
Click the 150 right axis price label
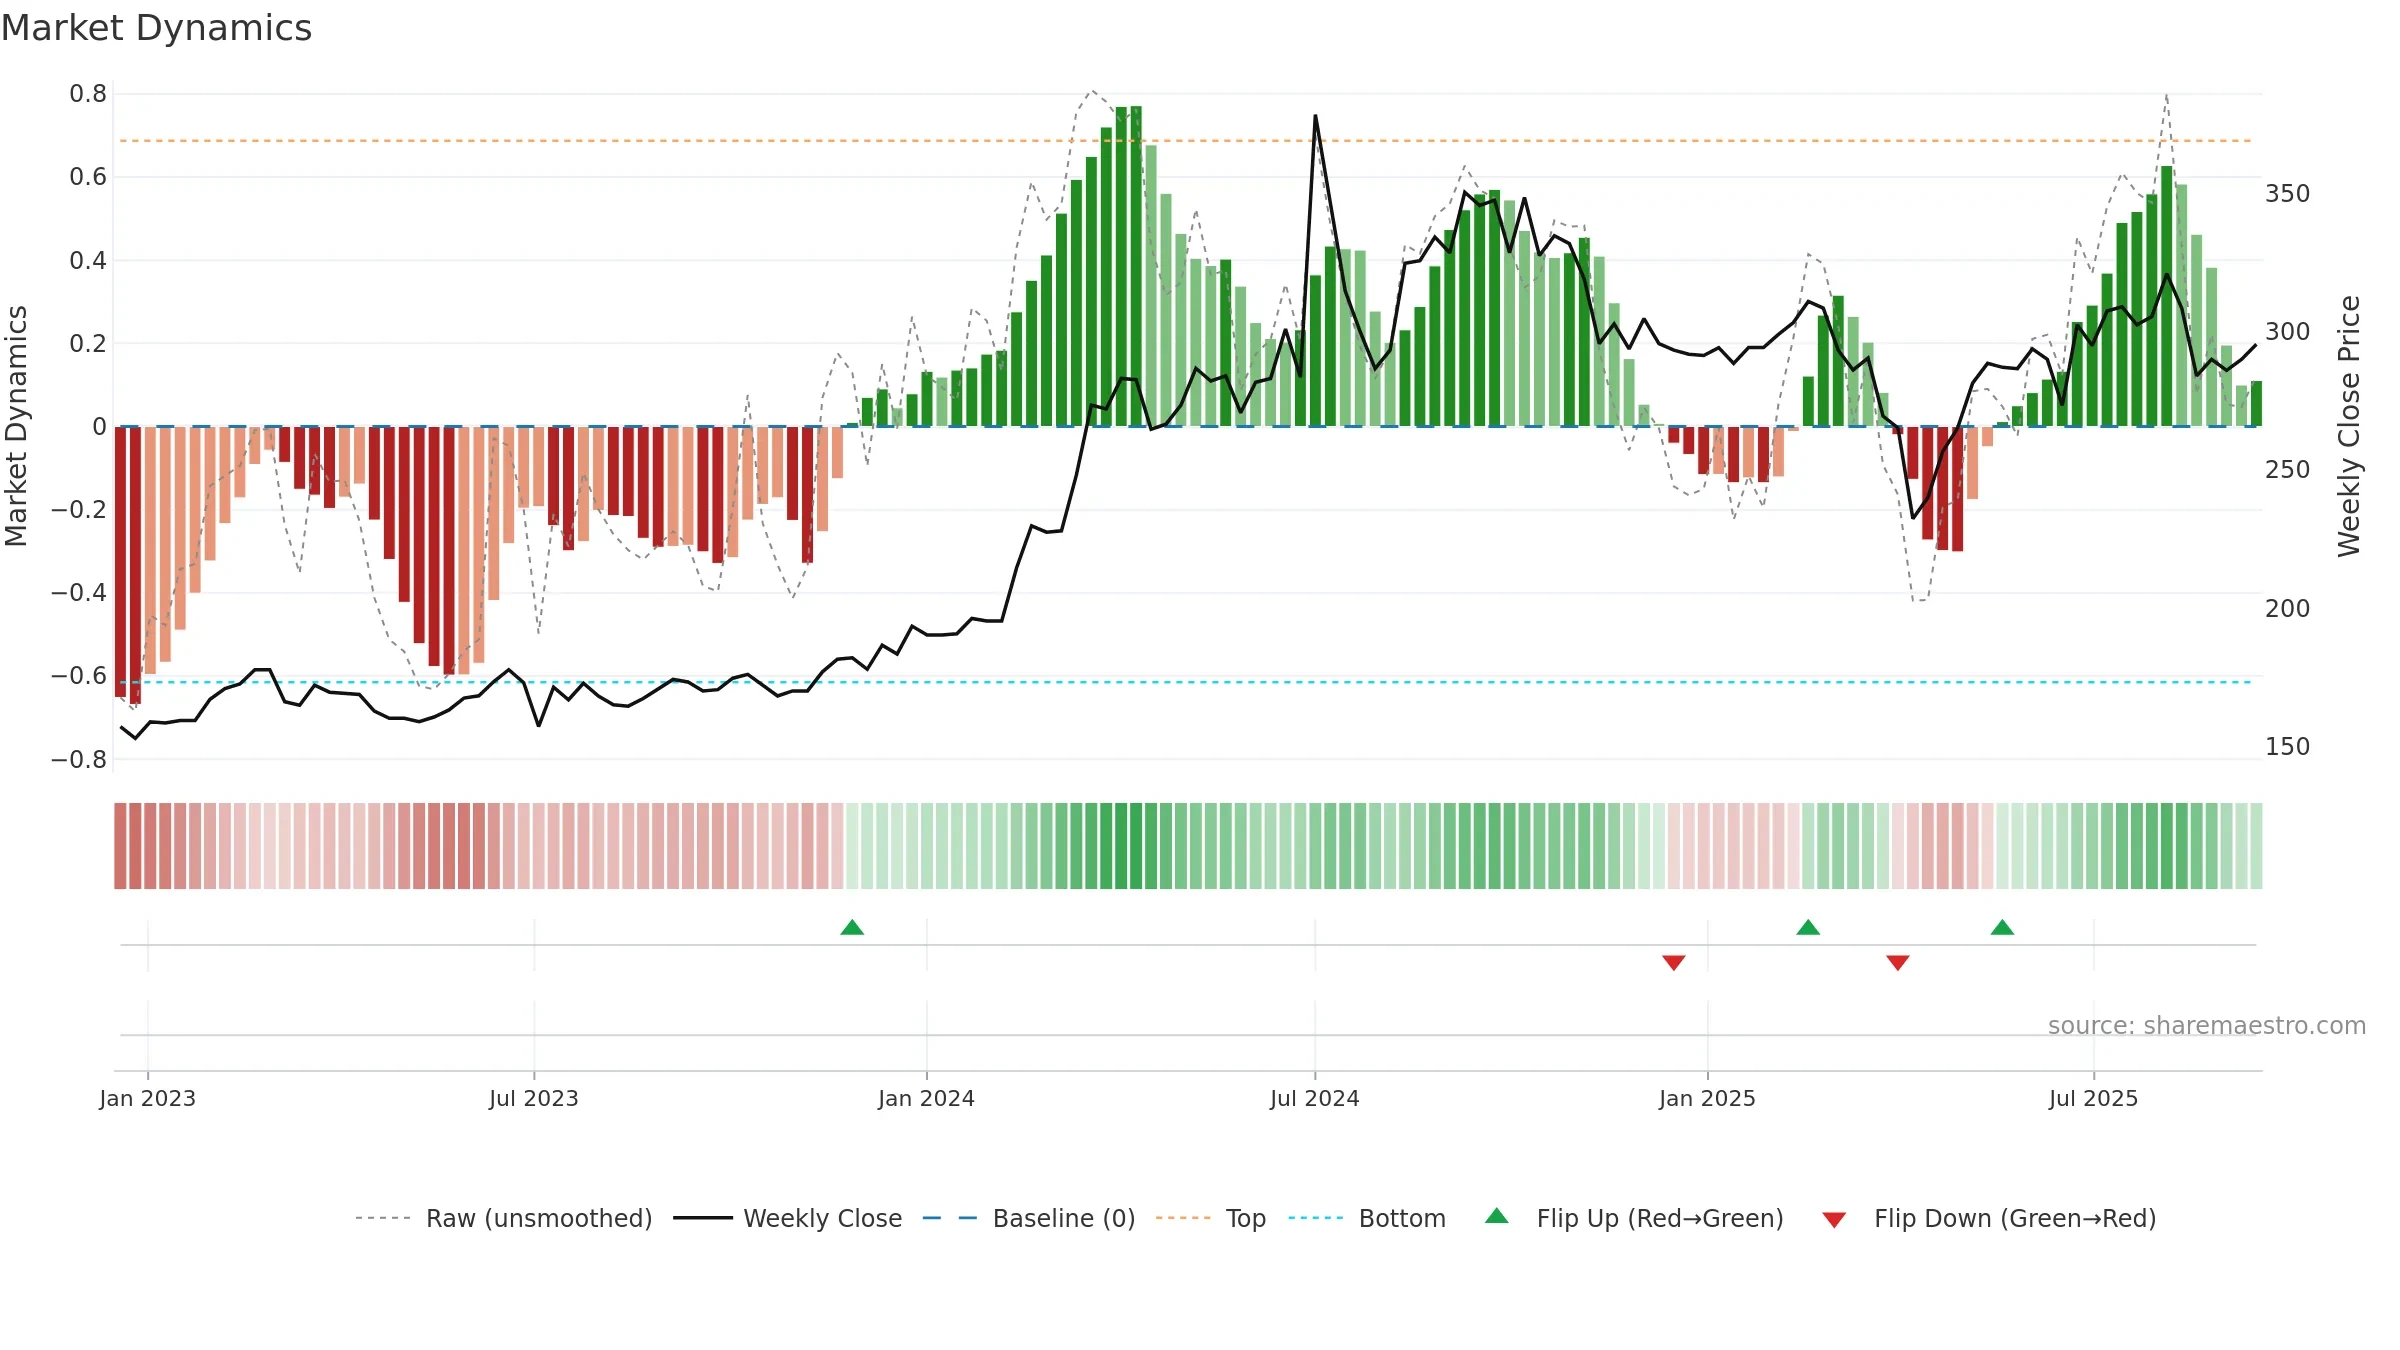(x=2288, y=747)
